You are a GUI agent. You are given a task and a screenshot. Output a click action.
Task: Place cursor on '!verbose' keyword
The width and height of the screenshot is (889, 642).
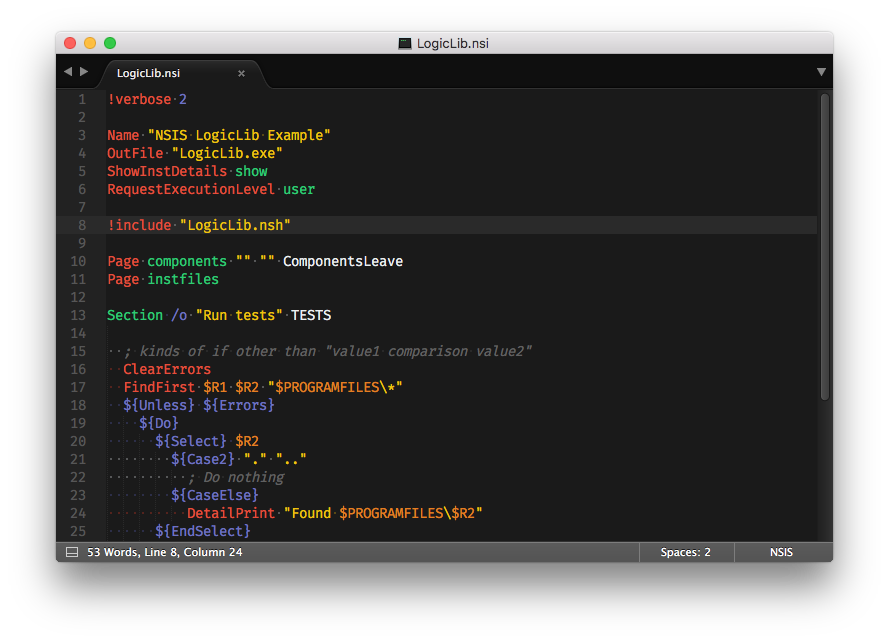139,99
